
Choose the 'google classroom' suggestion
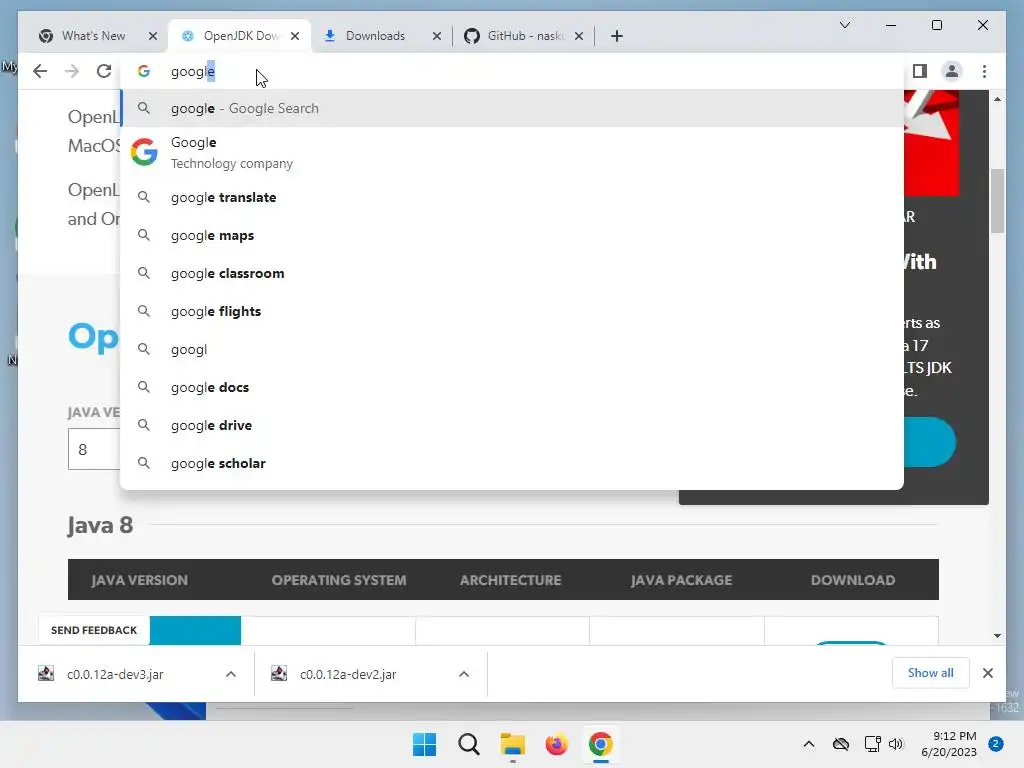coord(512,273)
